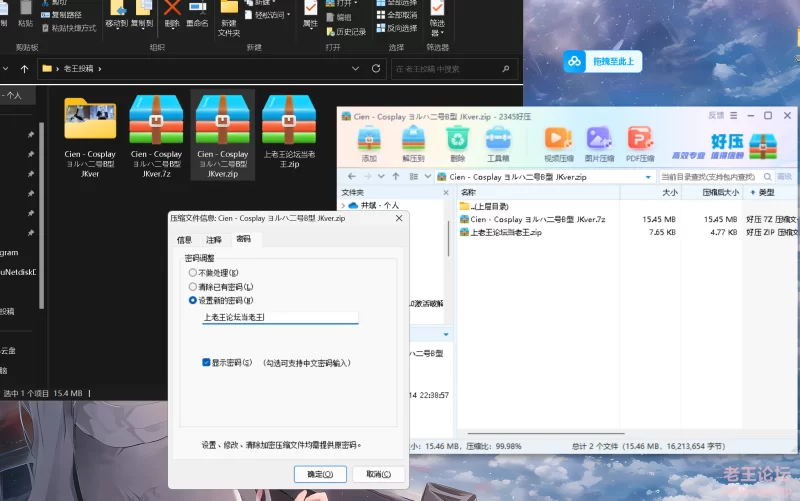Screen dimensions: 800x501
Task: Open the Explorer address bar dropdown
Action: click(356, 68)
